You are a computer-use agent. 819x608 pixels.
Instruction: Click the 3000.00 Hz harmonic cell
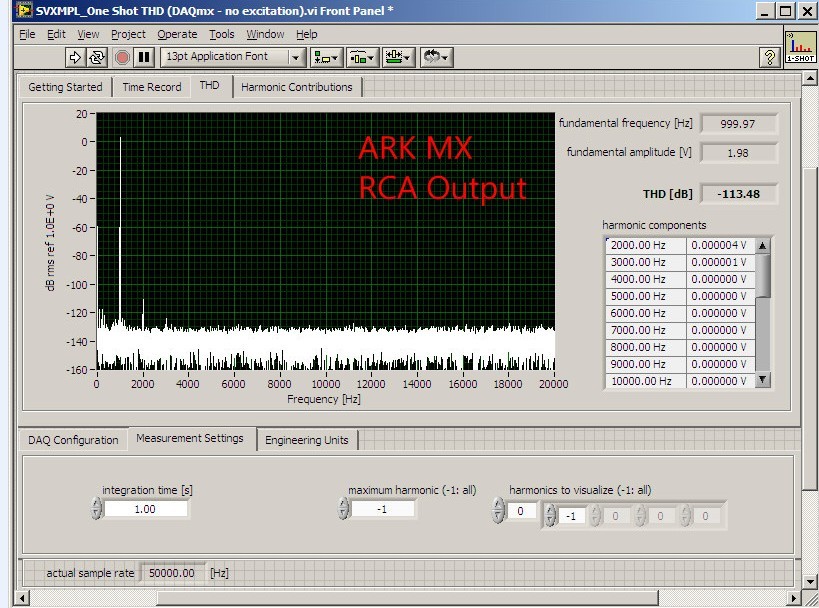coord(646,262)
